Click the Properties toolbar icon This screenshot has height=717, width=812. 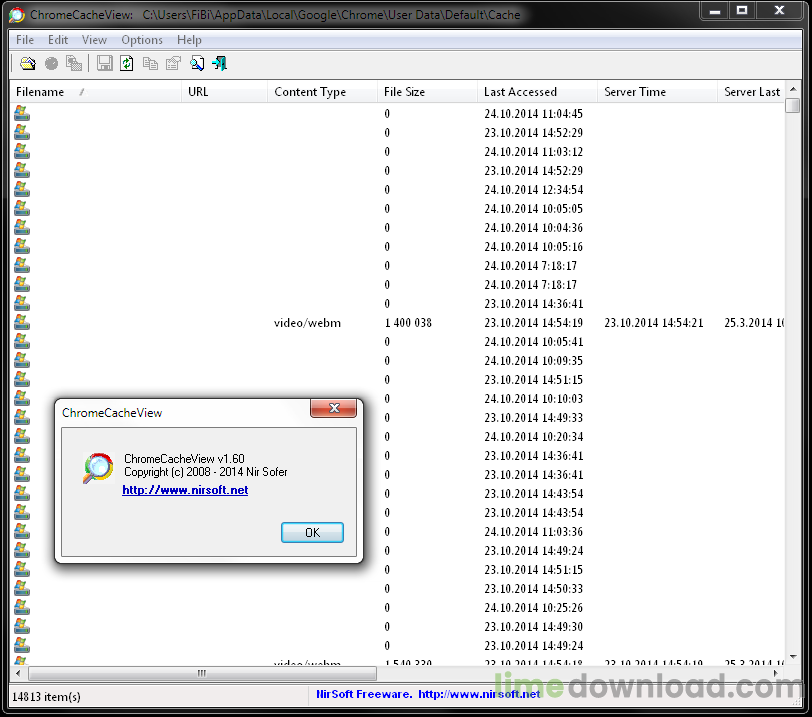coord(173,63)
